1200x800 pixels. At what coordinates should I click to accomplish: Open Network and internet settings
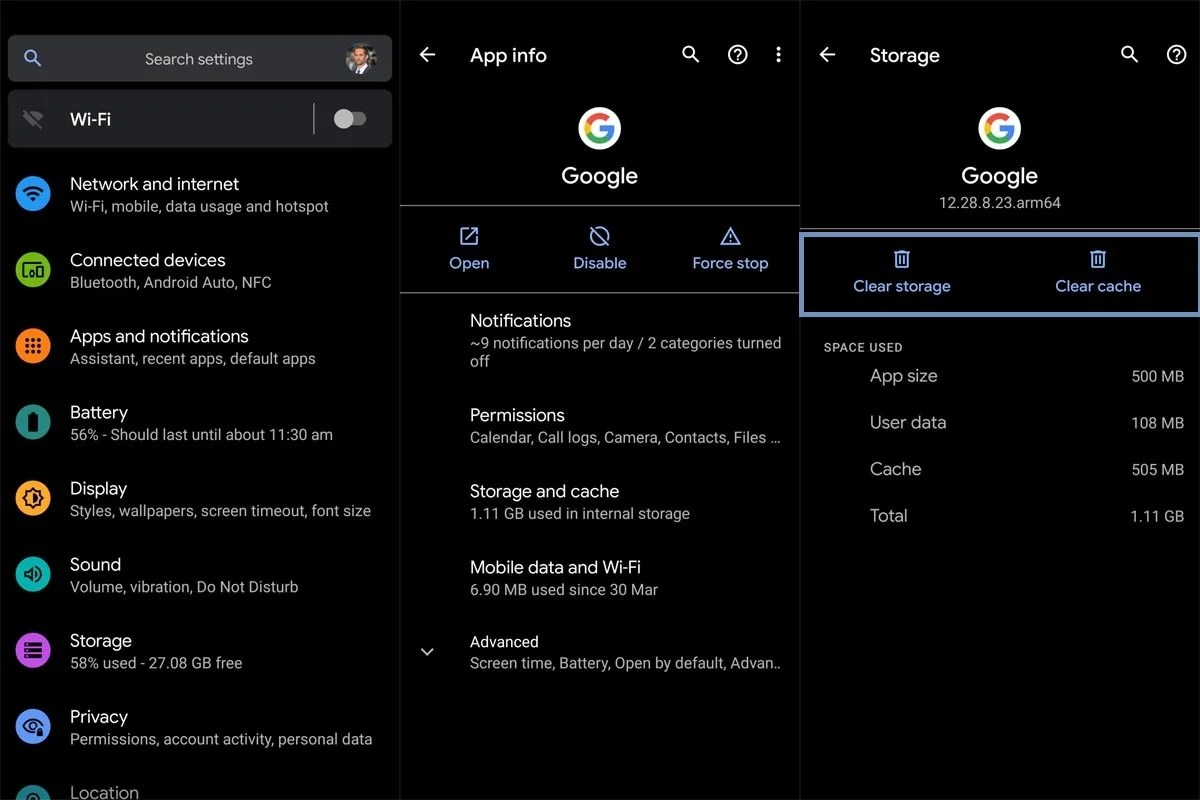point(200,194)
